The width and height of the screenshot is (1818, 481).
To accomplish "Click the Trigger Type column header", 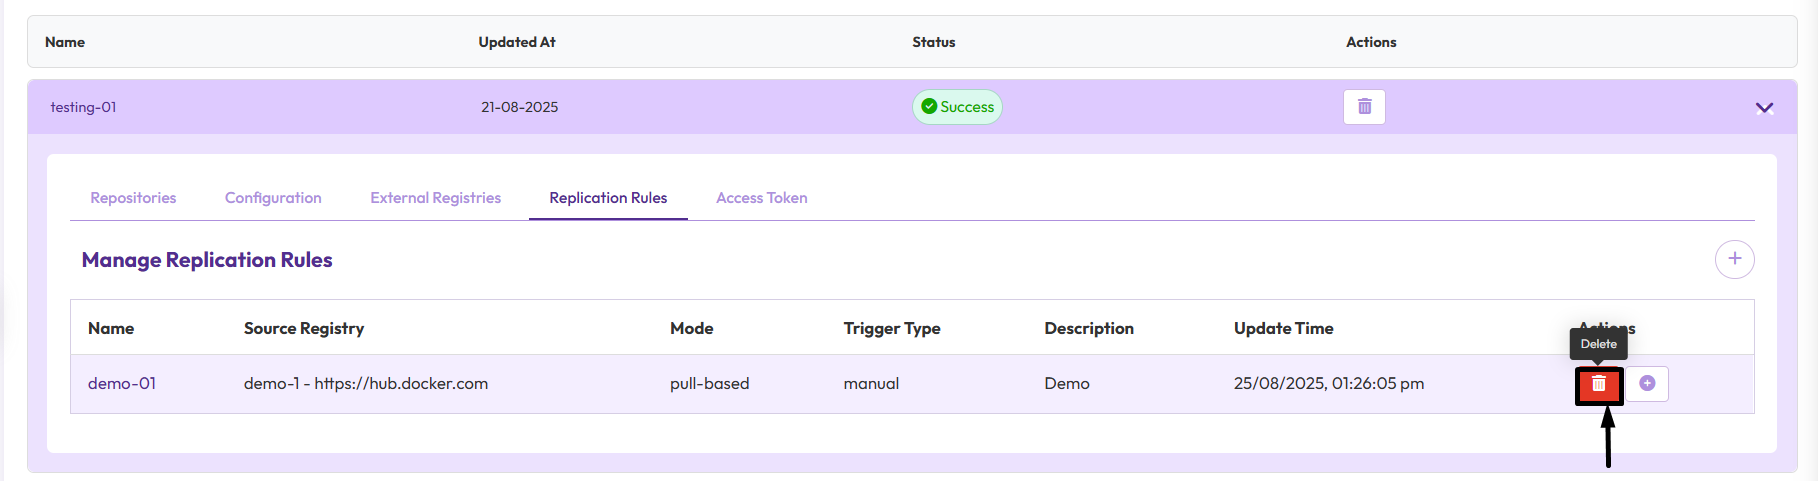I will click(x=892, y=328).
